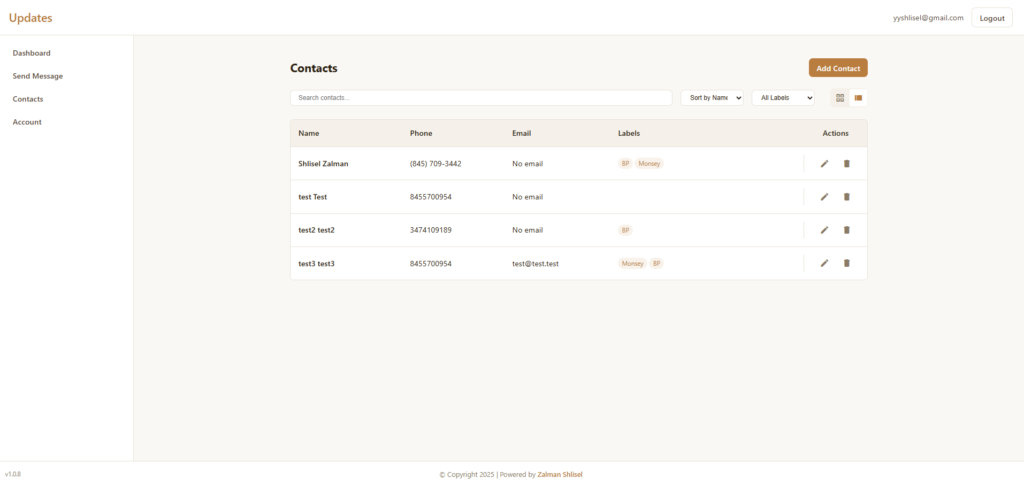Delete the test3 test3 contact
Screen dimensions: 1024x486
click(846, 263)
